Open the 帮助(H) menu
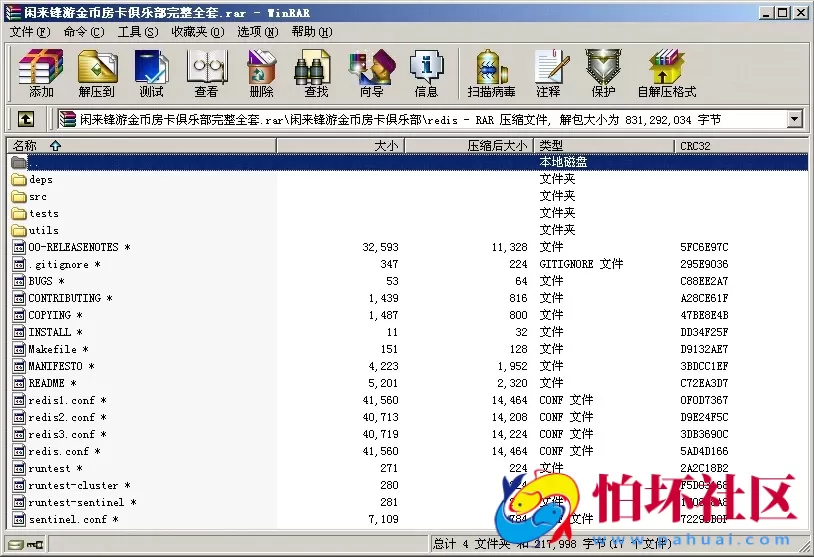This screenshot has width=814, height=557. click(311, 32)
